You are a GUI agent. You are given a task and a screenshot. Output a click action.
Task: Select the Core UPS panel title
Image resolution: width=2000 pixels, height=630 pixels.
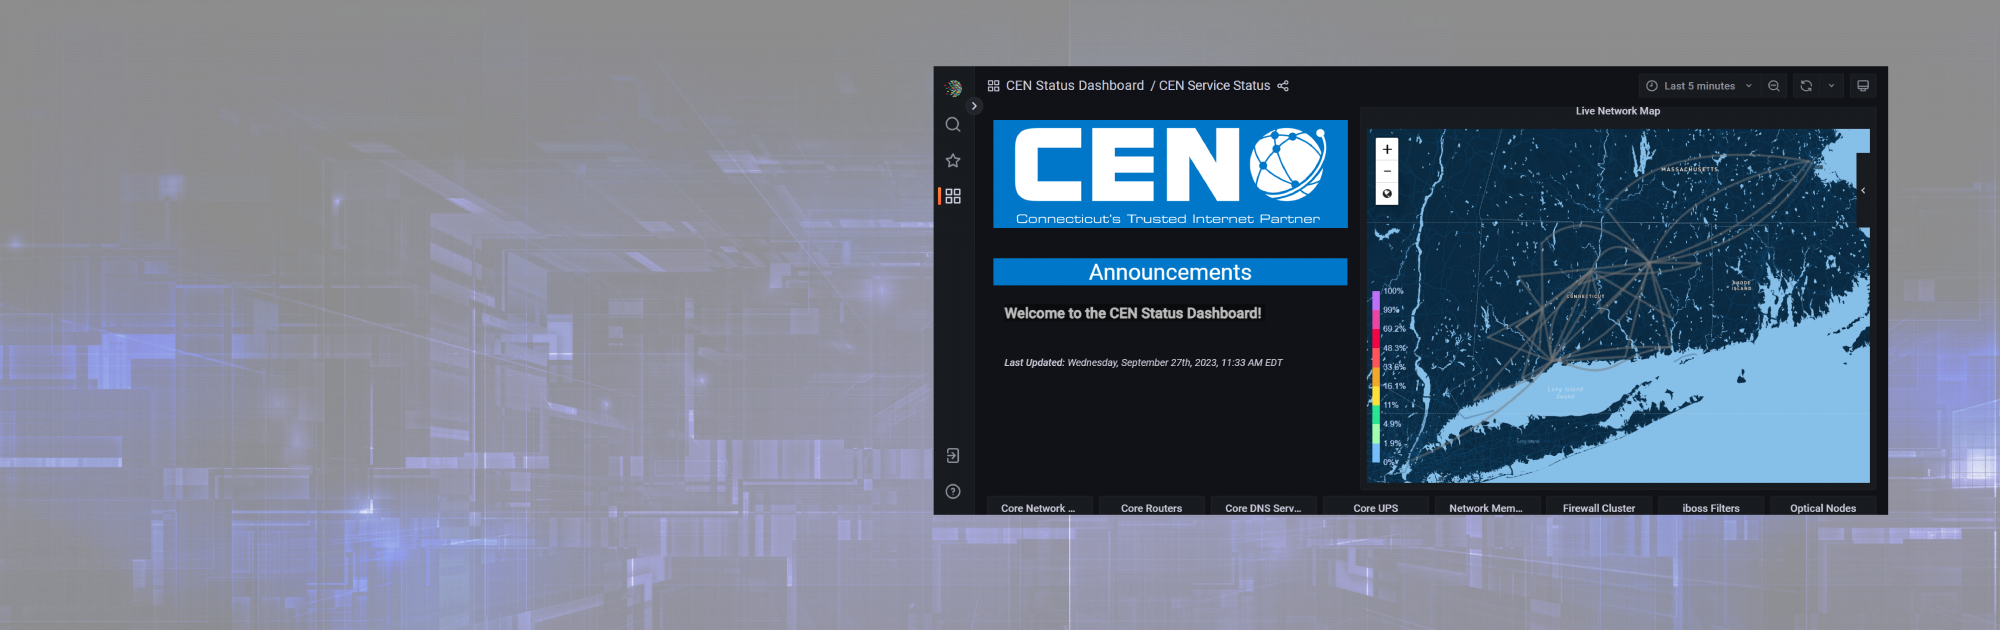pos(1376,508)
